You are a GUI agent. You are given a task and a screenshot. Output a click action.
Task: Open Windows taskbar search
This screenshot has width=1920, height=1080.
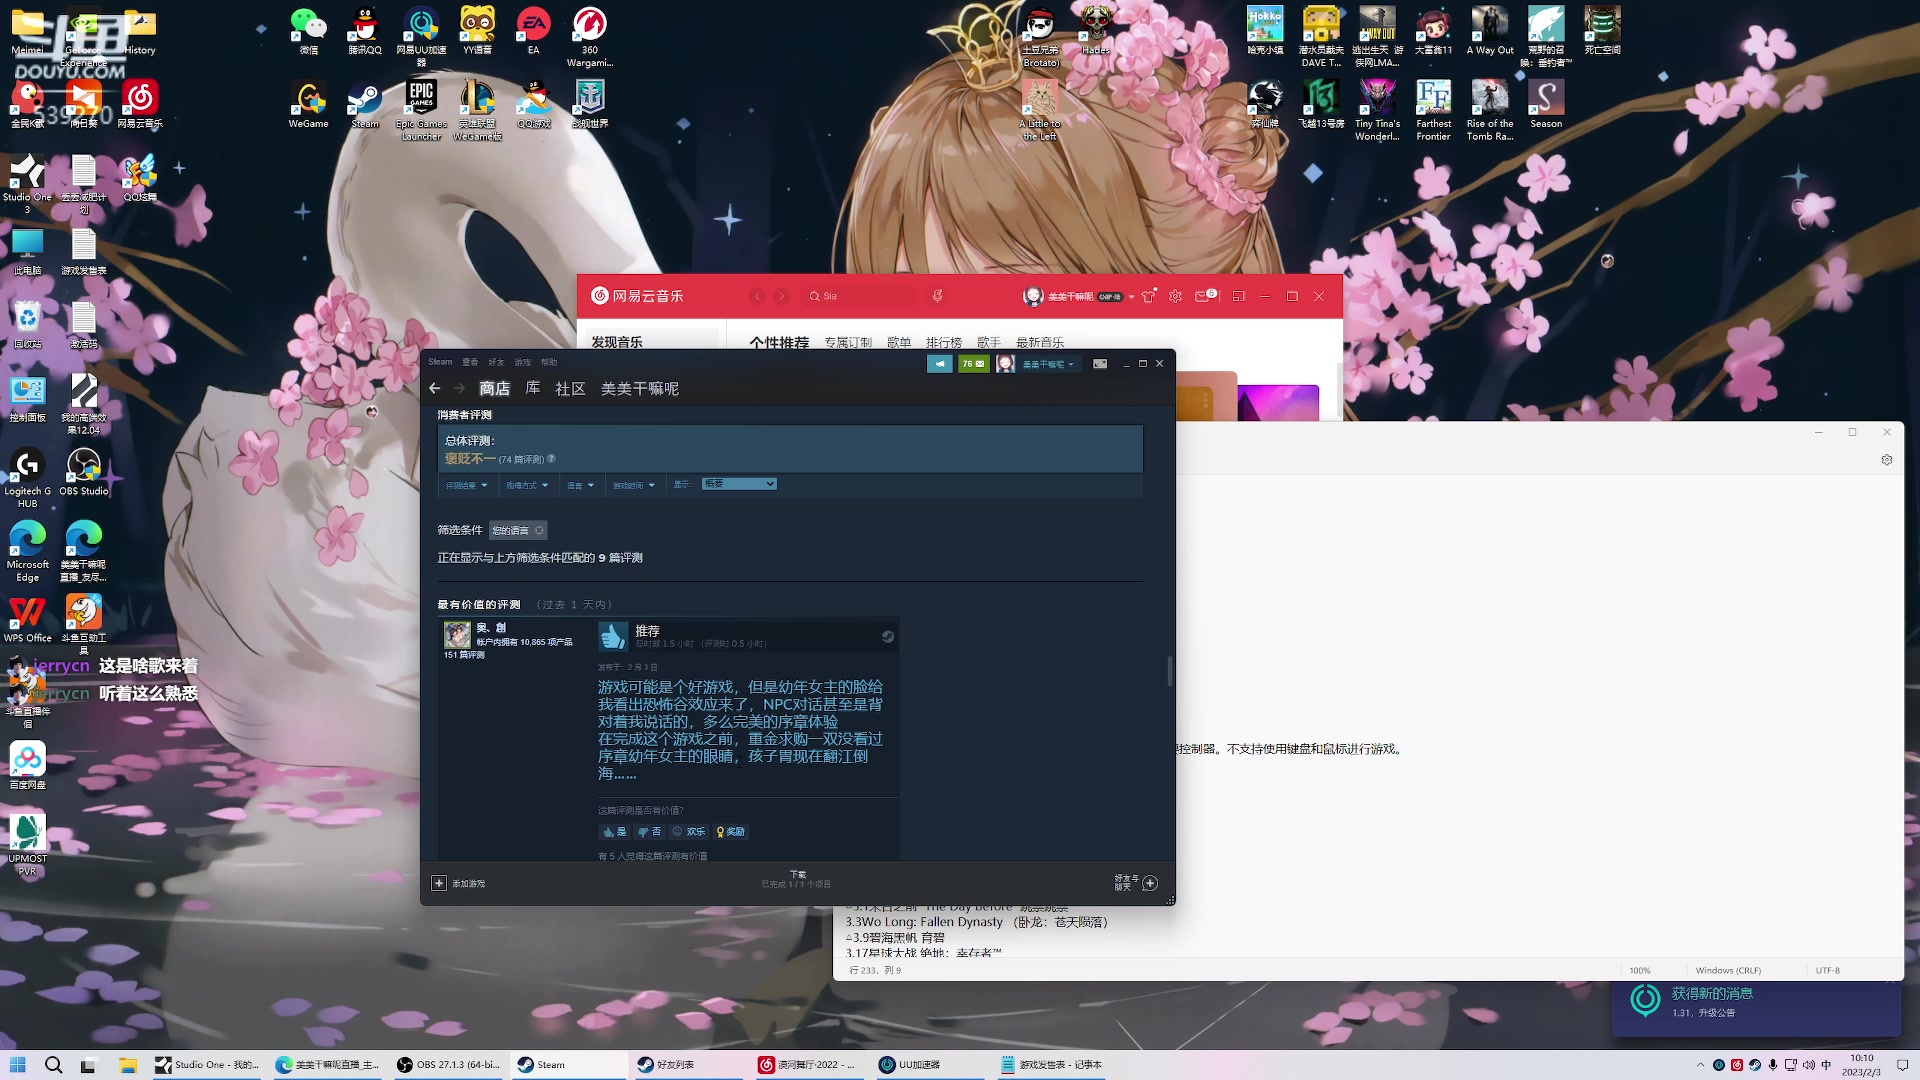54,1064
